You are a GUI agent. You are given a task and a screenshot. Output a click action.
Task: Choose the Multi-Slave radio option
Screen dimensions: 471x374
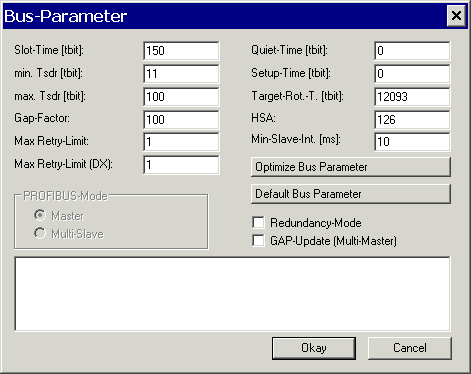[40, 233]
